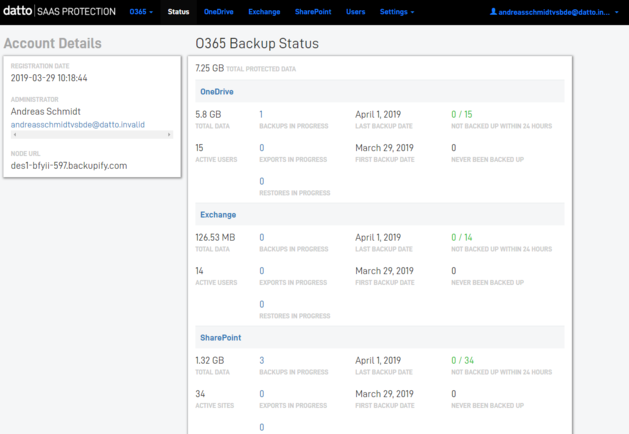The height and width of the screenshot is (434, 629).
Task: Select Exchange 14 active users value
Action: (199, 271)
